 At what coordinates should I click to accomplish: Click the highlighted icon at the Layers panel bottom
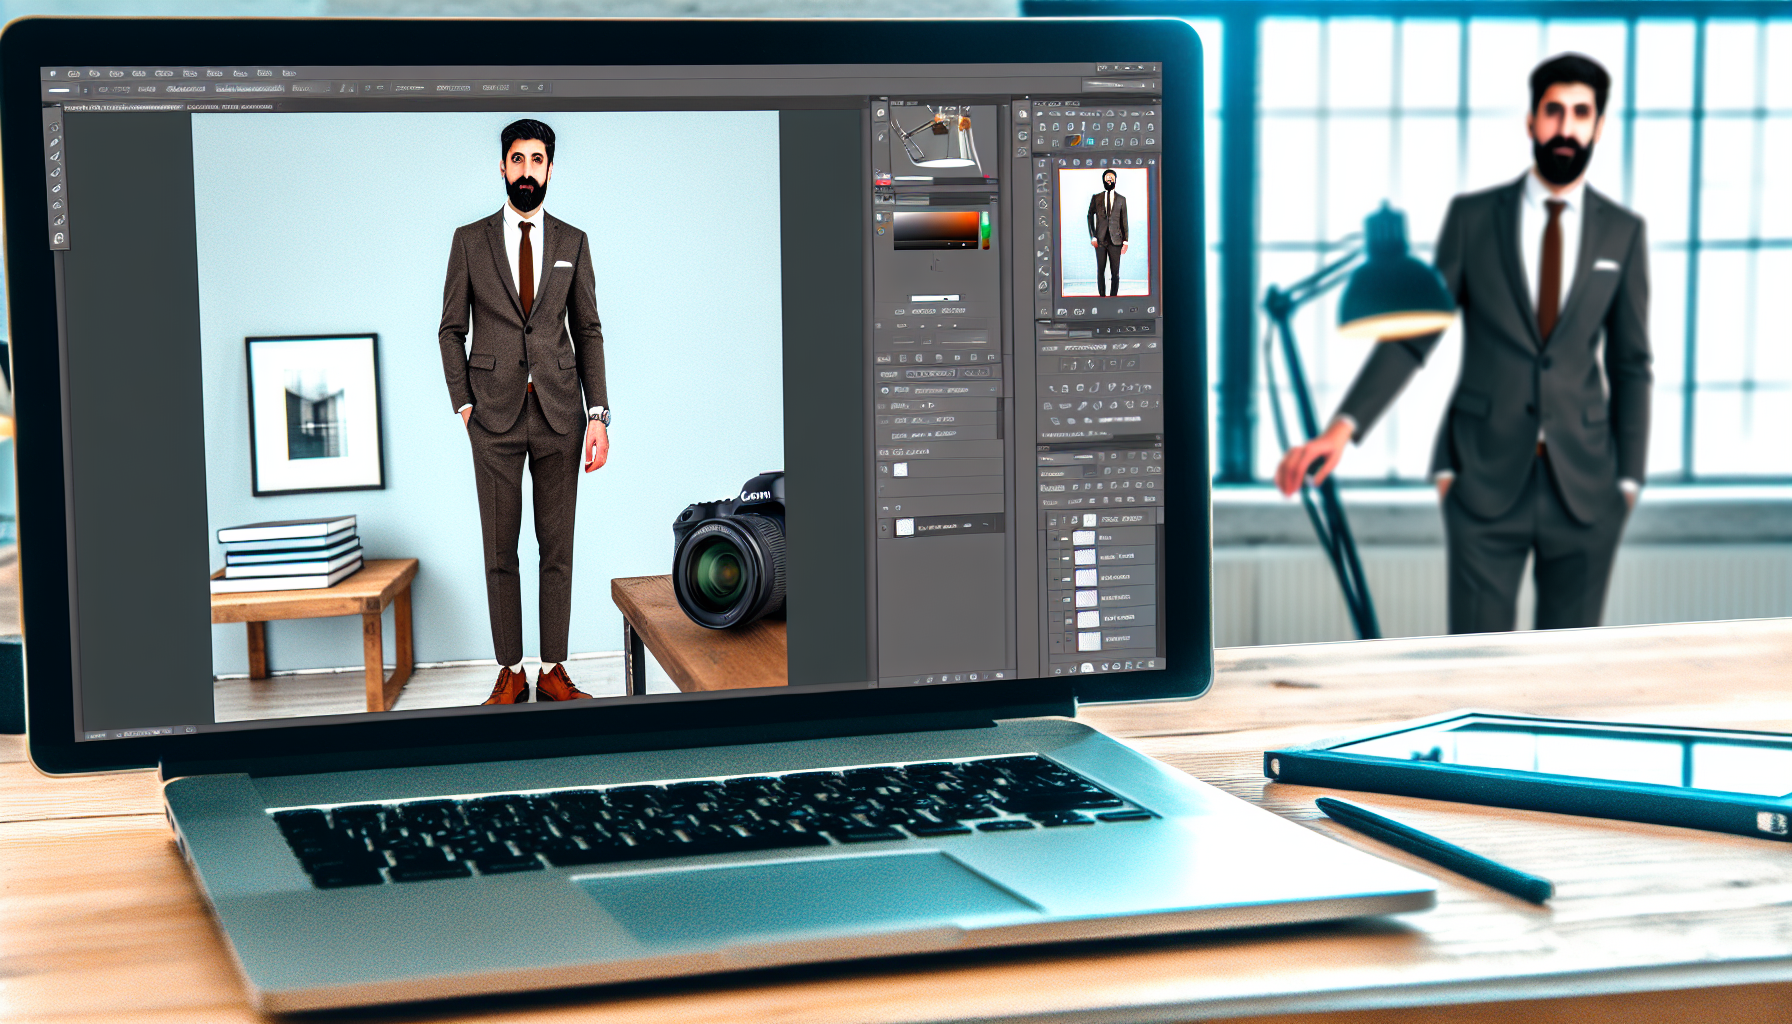click(1087, 667)
